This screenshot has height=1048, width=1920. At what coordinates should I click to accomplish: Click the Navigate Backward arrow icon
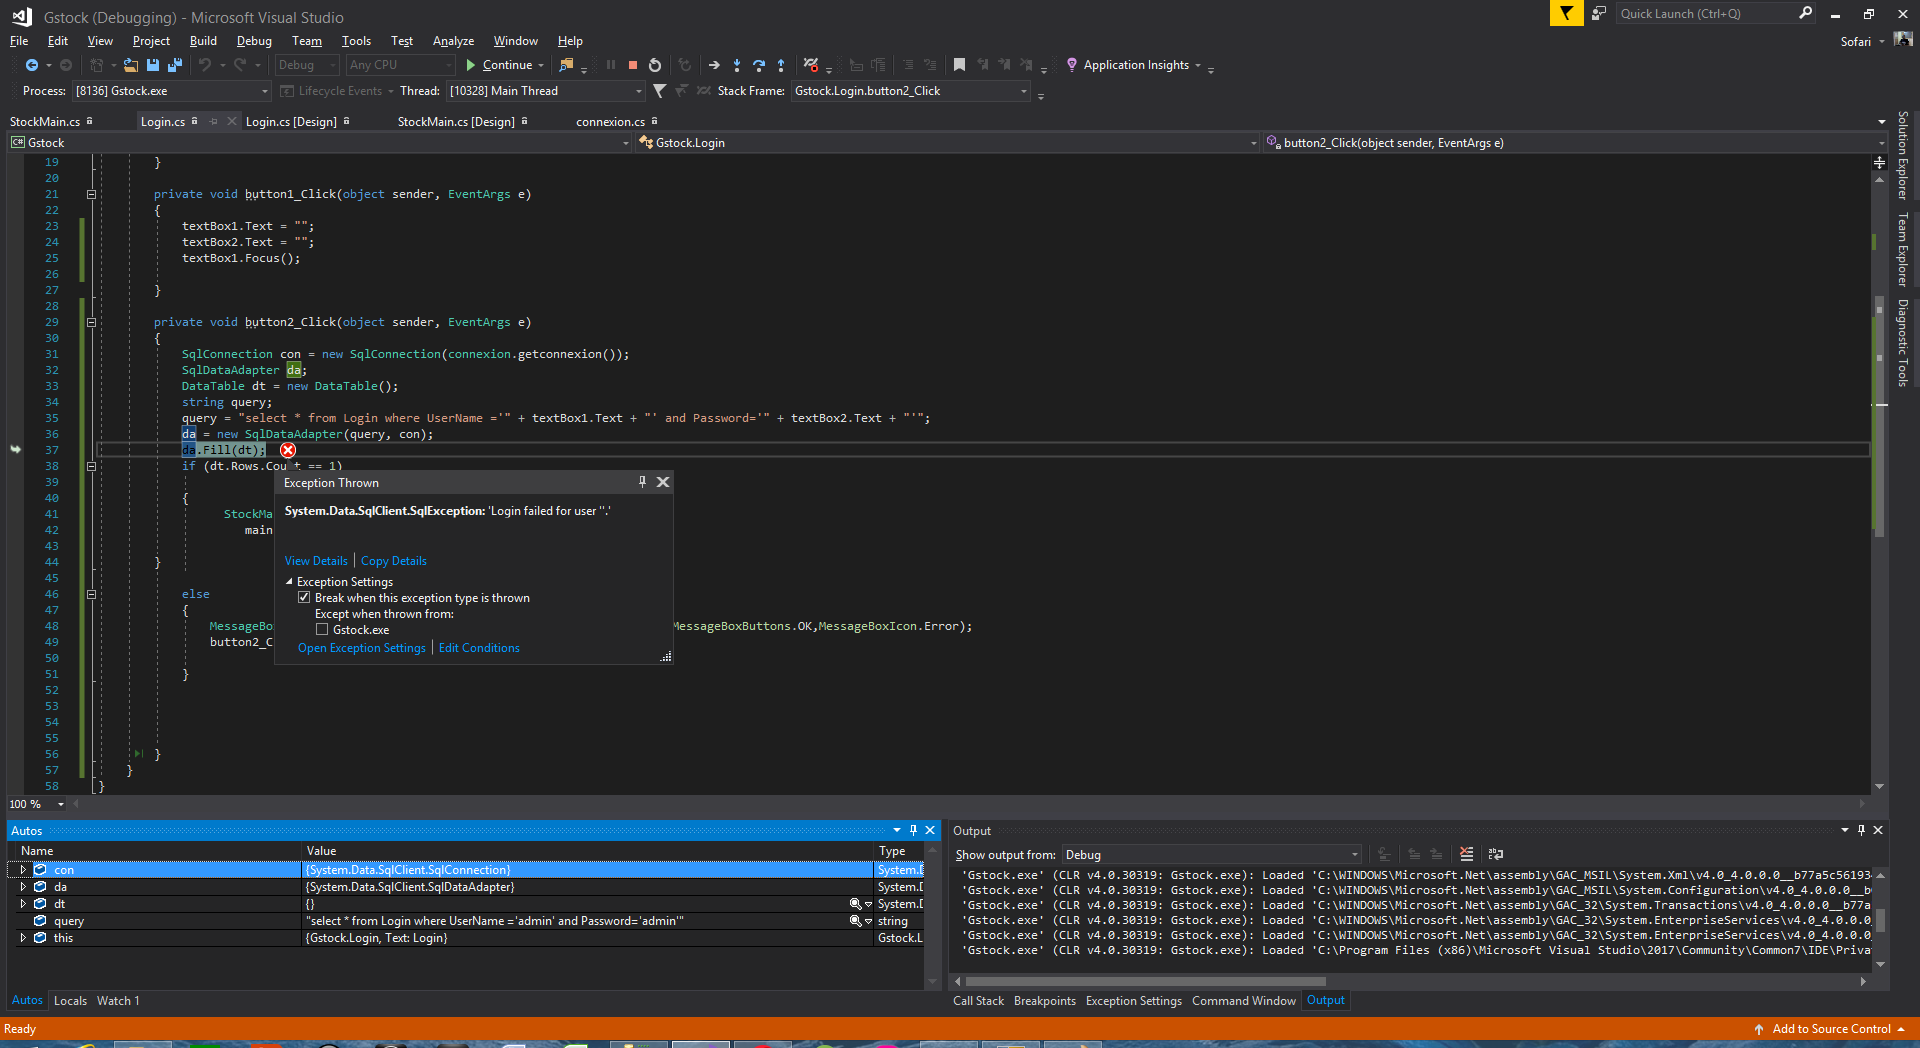(32, 65)
